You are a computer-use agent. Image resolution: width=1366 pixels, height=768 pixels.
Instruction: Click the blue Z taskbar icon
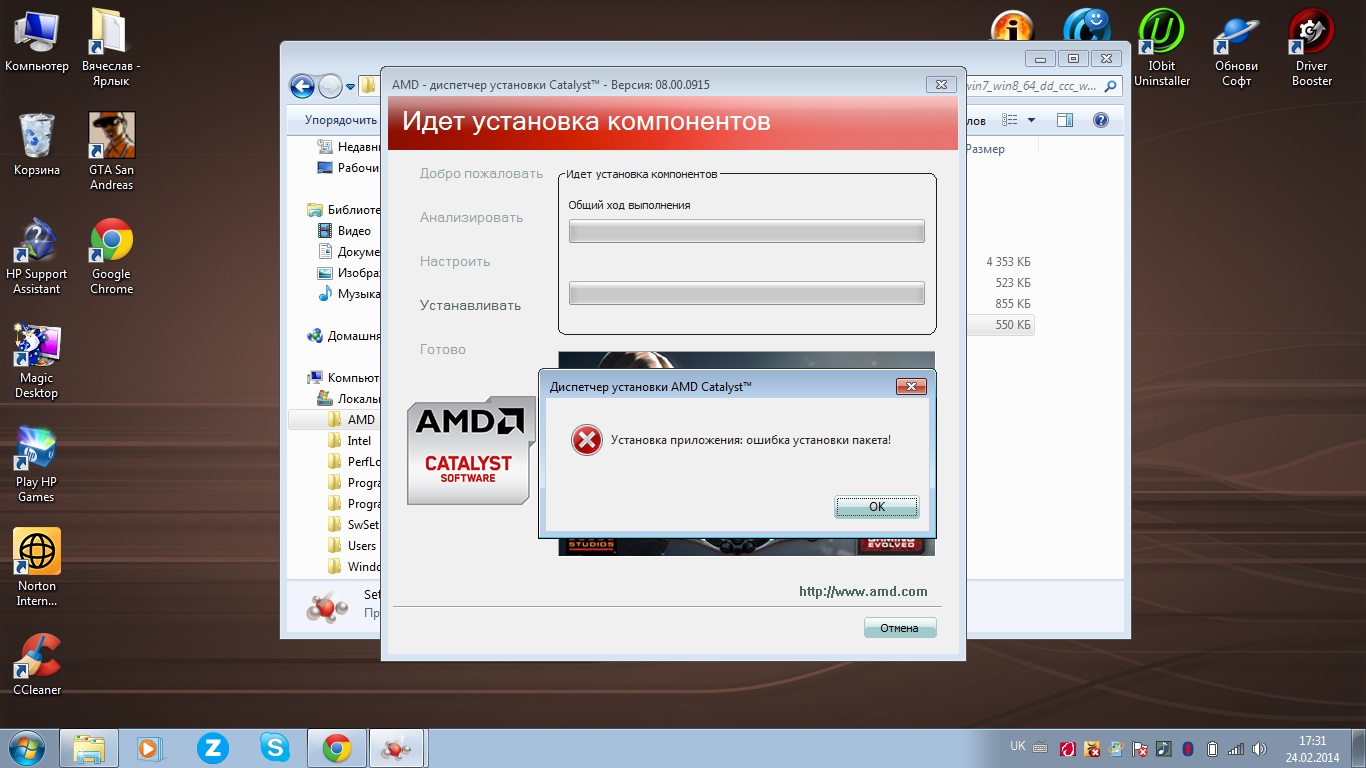pos(212,748)
